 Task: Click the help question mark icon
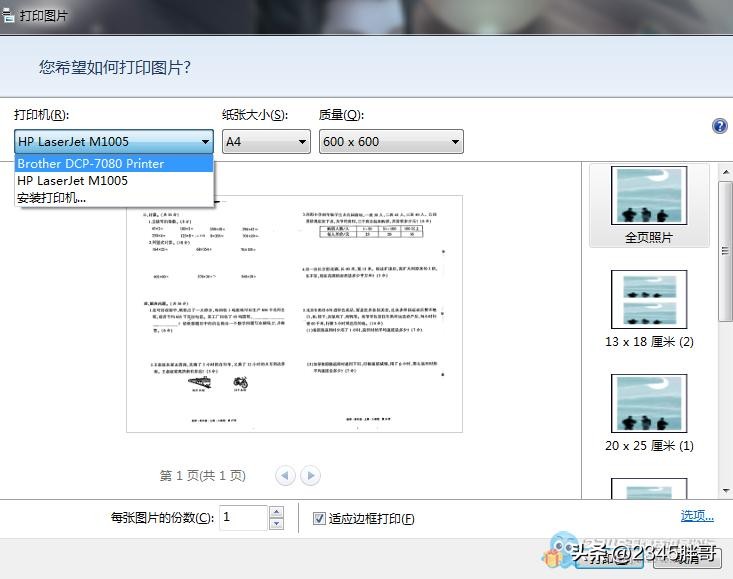point(719,126)
